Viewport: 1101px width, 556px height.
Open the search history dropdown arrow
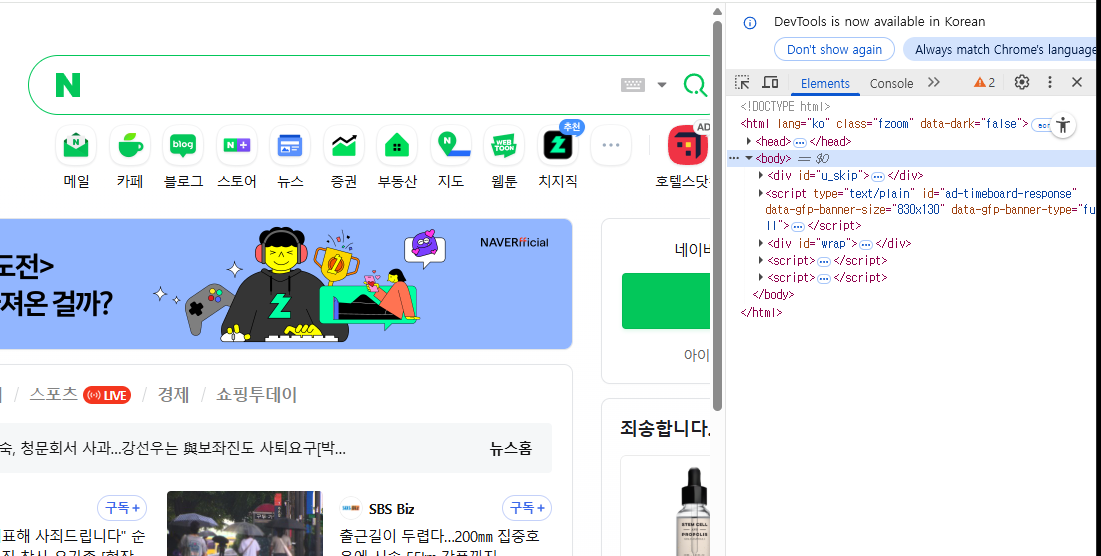661,85
